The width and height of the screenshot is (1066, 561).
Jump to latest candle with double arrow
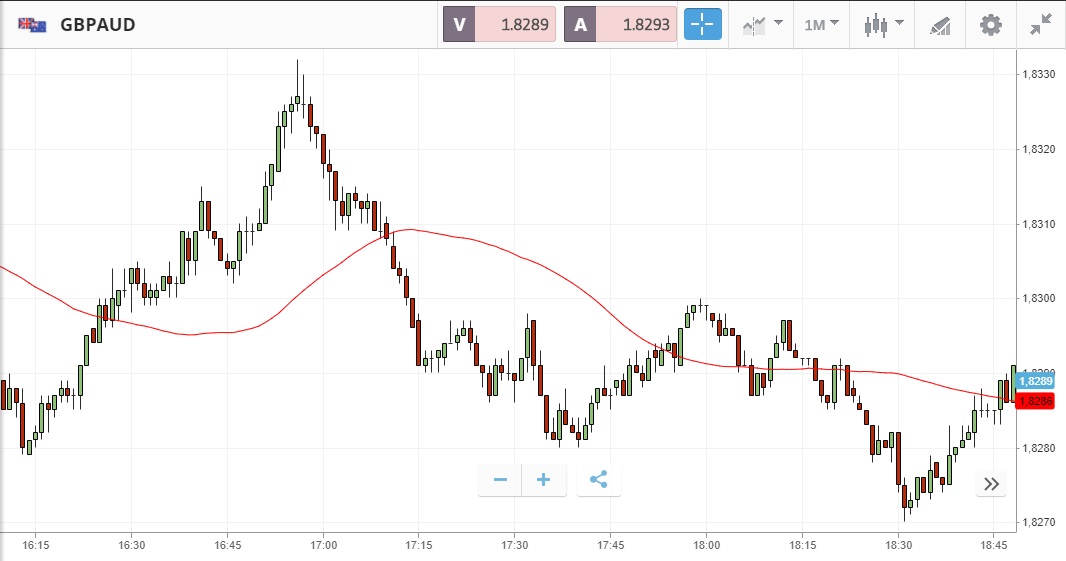991,484
